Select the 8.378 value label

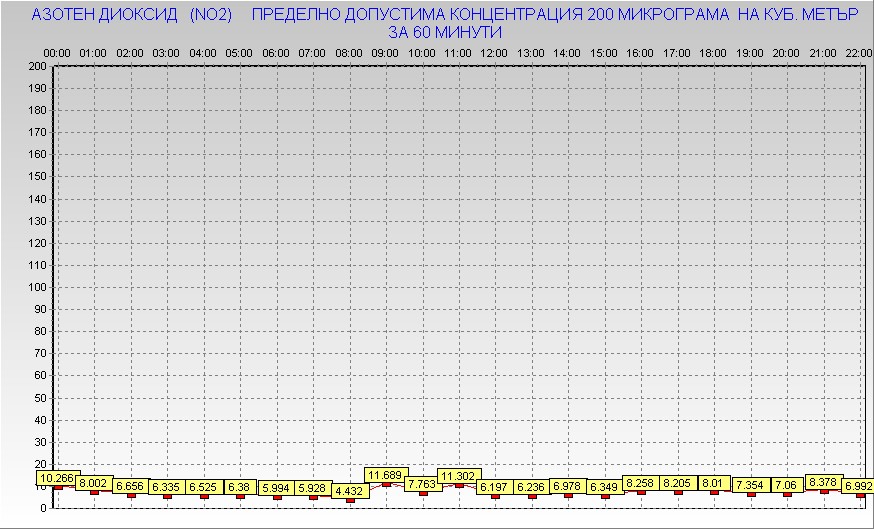point(823,483)
